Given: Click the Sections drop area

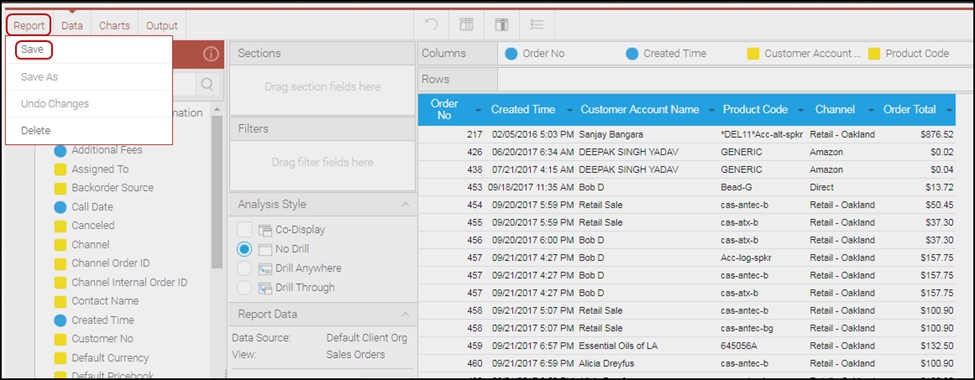Looking at the screenshot, I should tap(322, 90).
